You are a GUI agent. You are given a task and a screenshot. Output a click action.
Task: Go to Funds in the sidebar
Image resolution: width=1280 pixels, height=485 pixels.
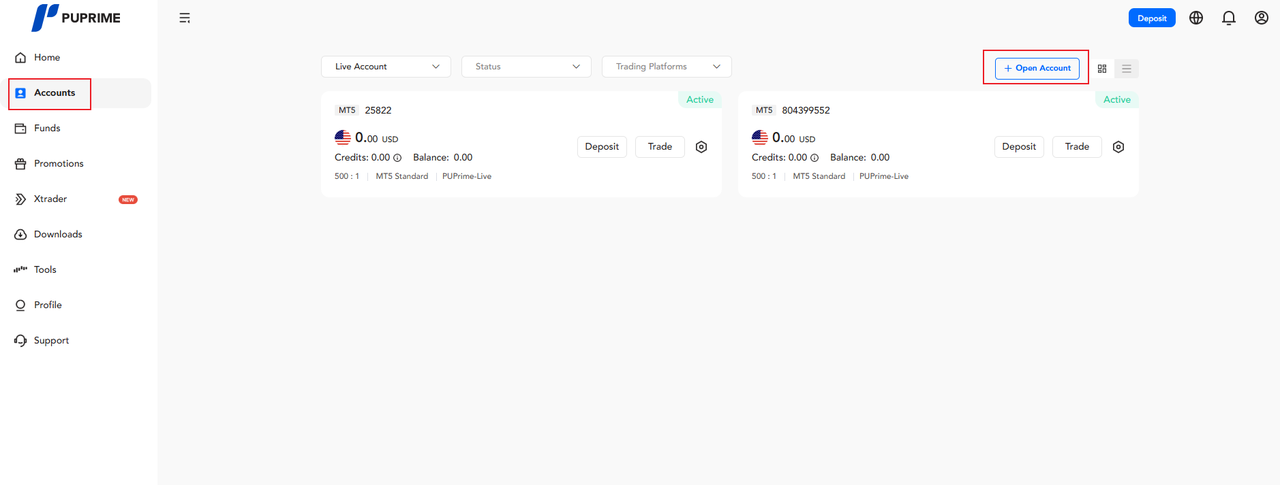(x=47, y=128)
